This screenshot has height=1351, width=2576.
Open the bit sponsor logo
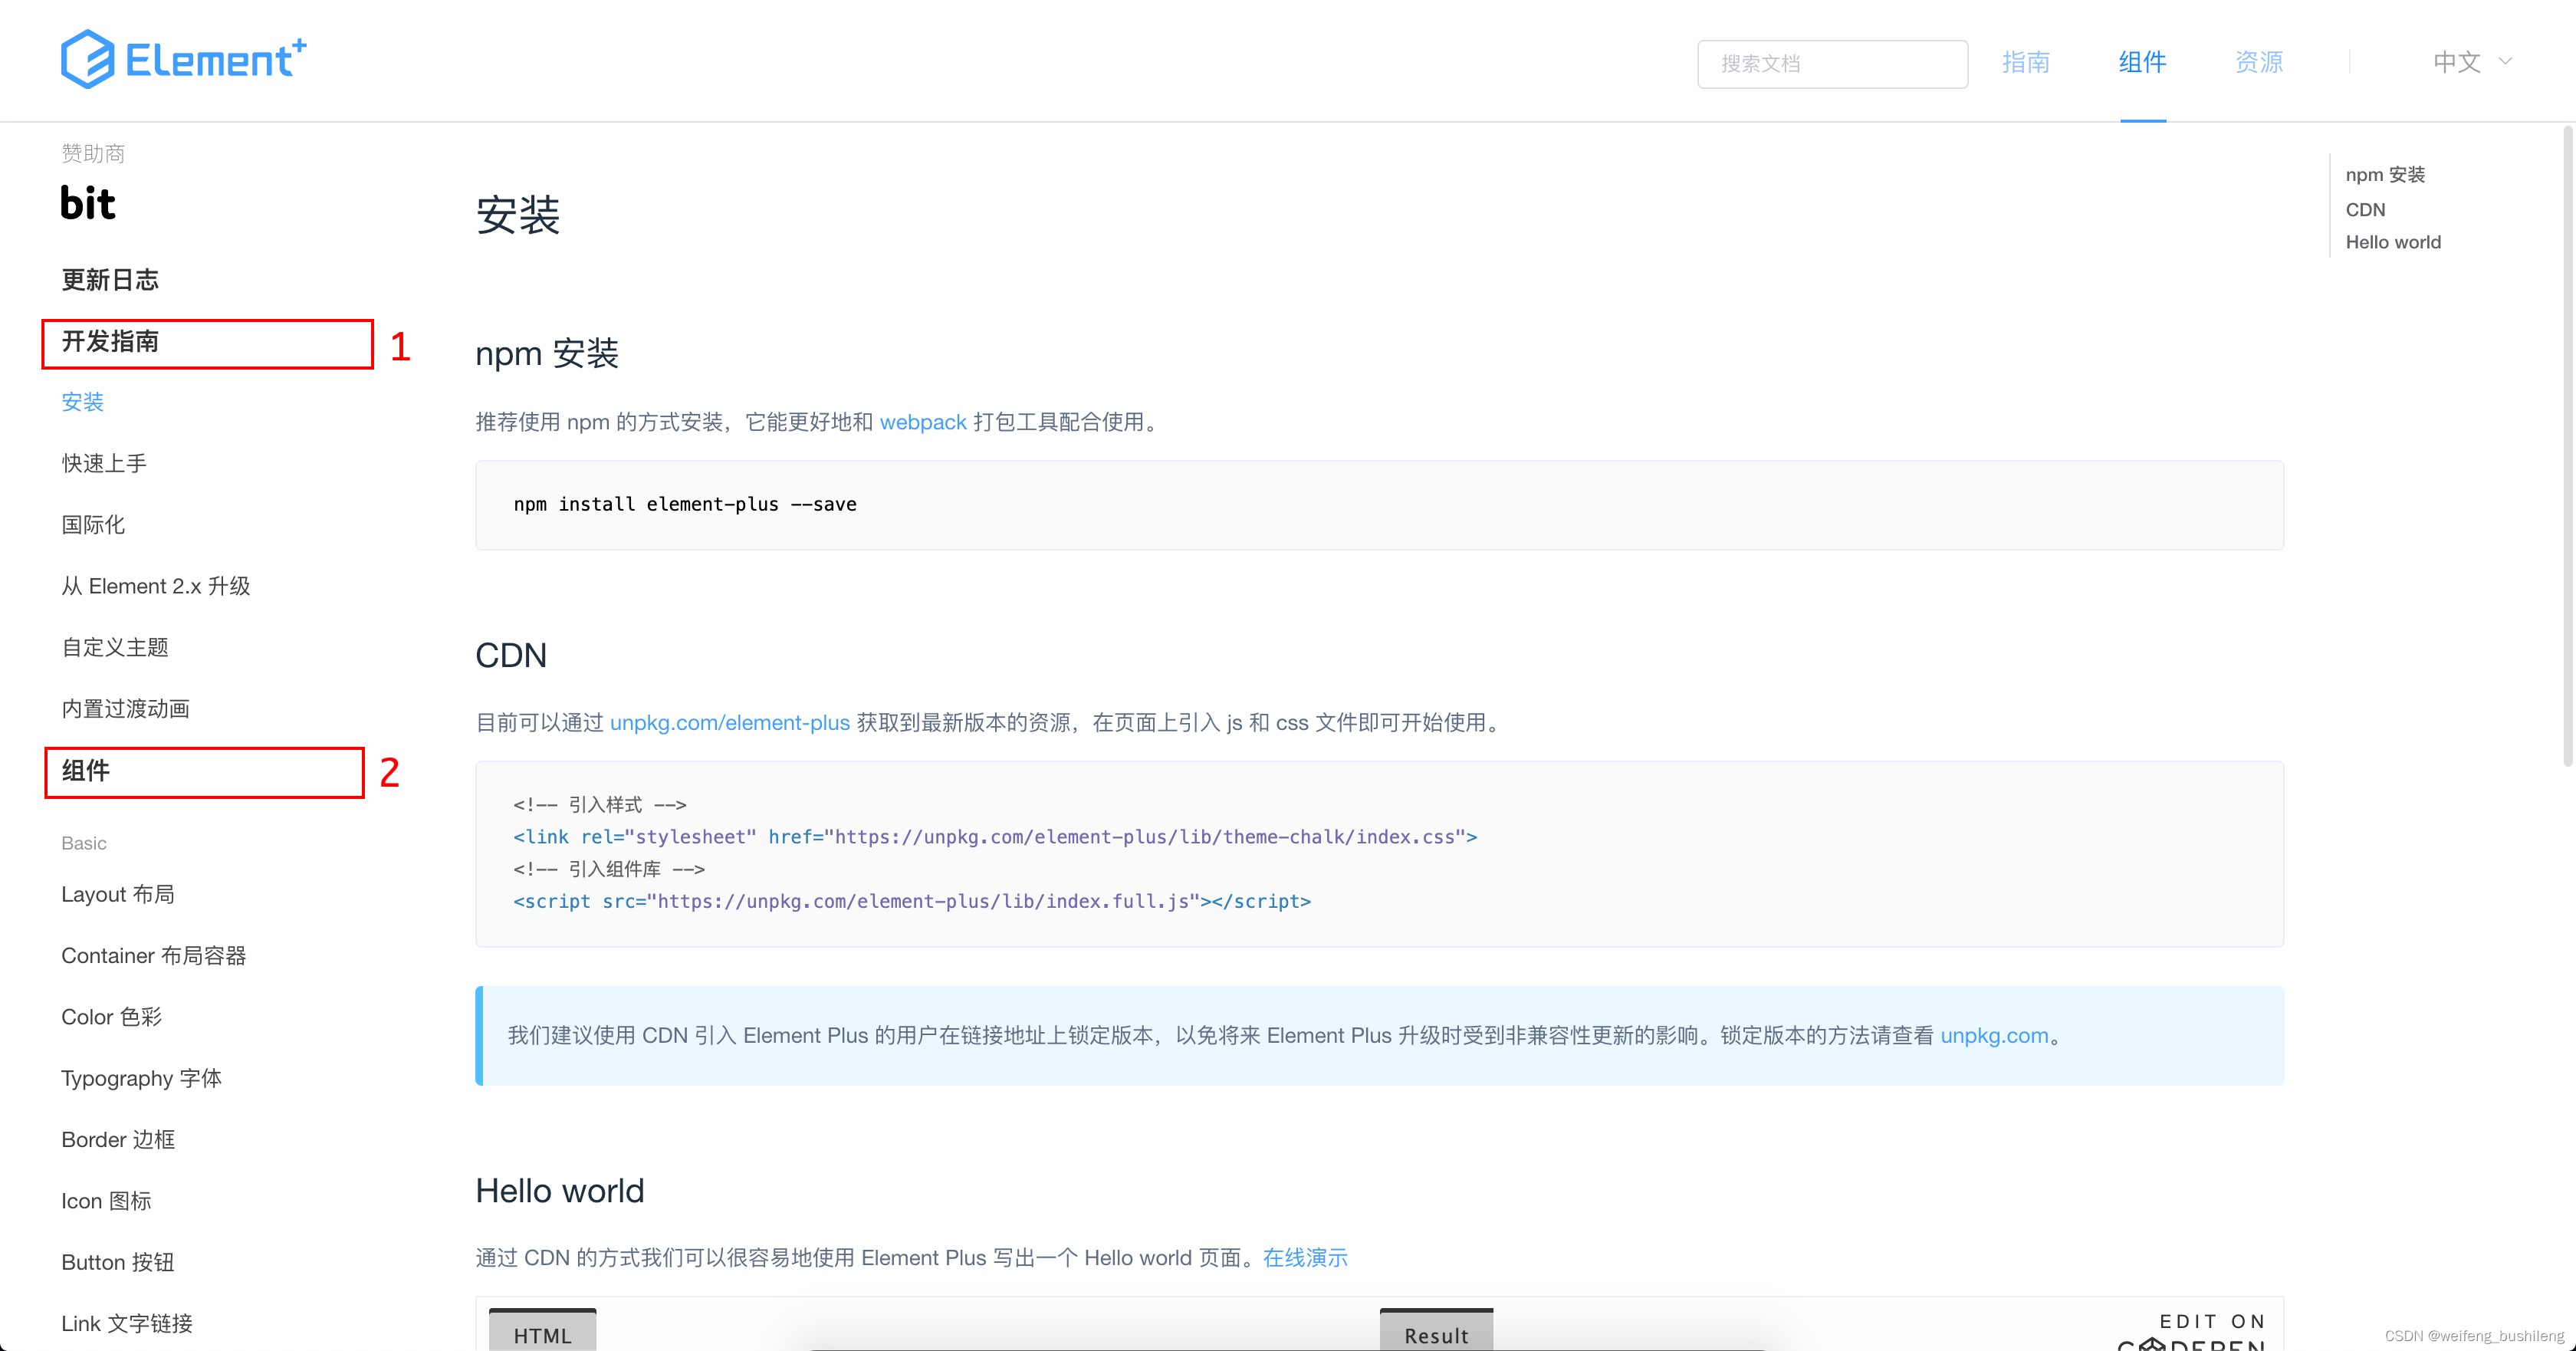(x=88, y=203)
